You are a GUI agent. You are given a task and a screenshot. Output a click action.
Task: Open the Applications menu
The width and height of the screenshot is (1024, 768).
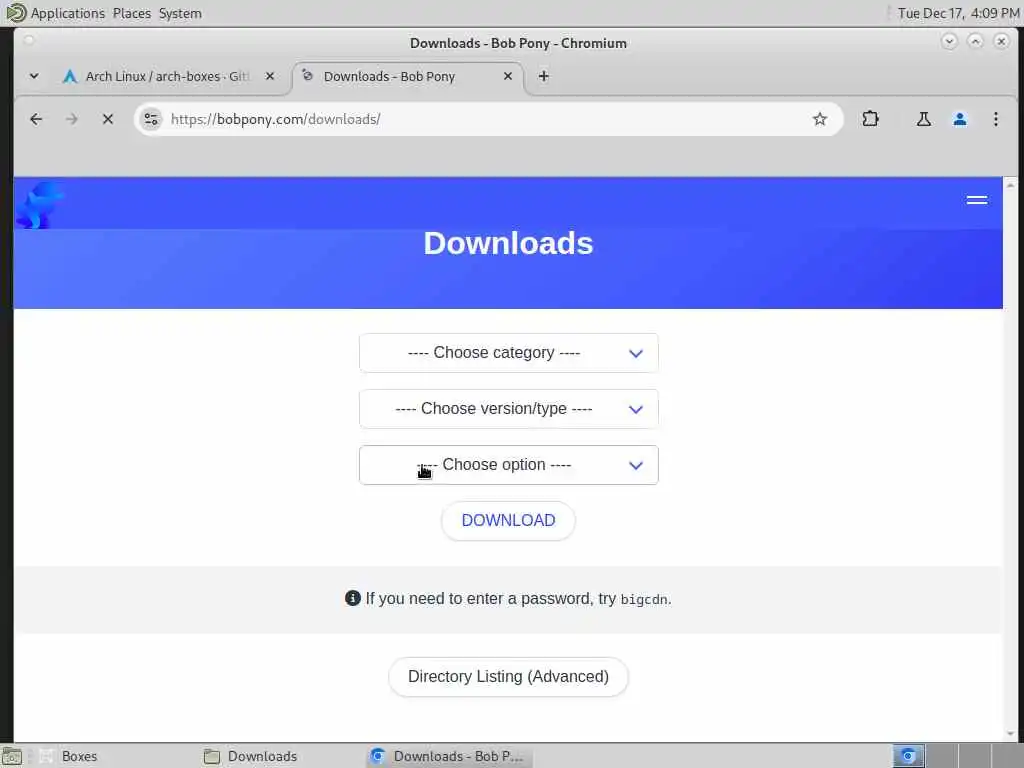(x=67, y=13)
